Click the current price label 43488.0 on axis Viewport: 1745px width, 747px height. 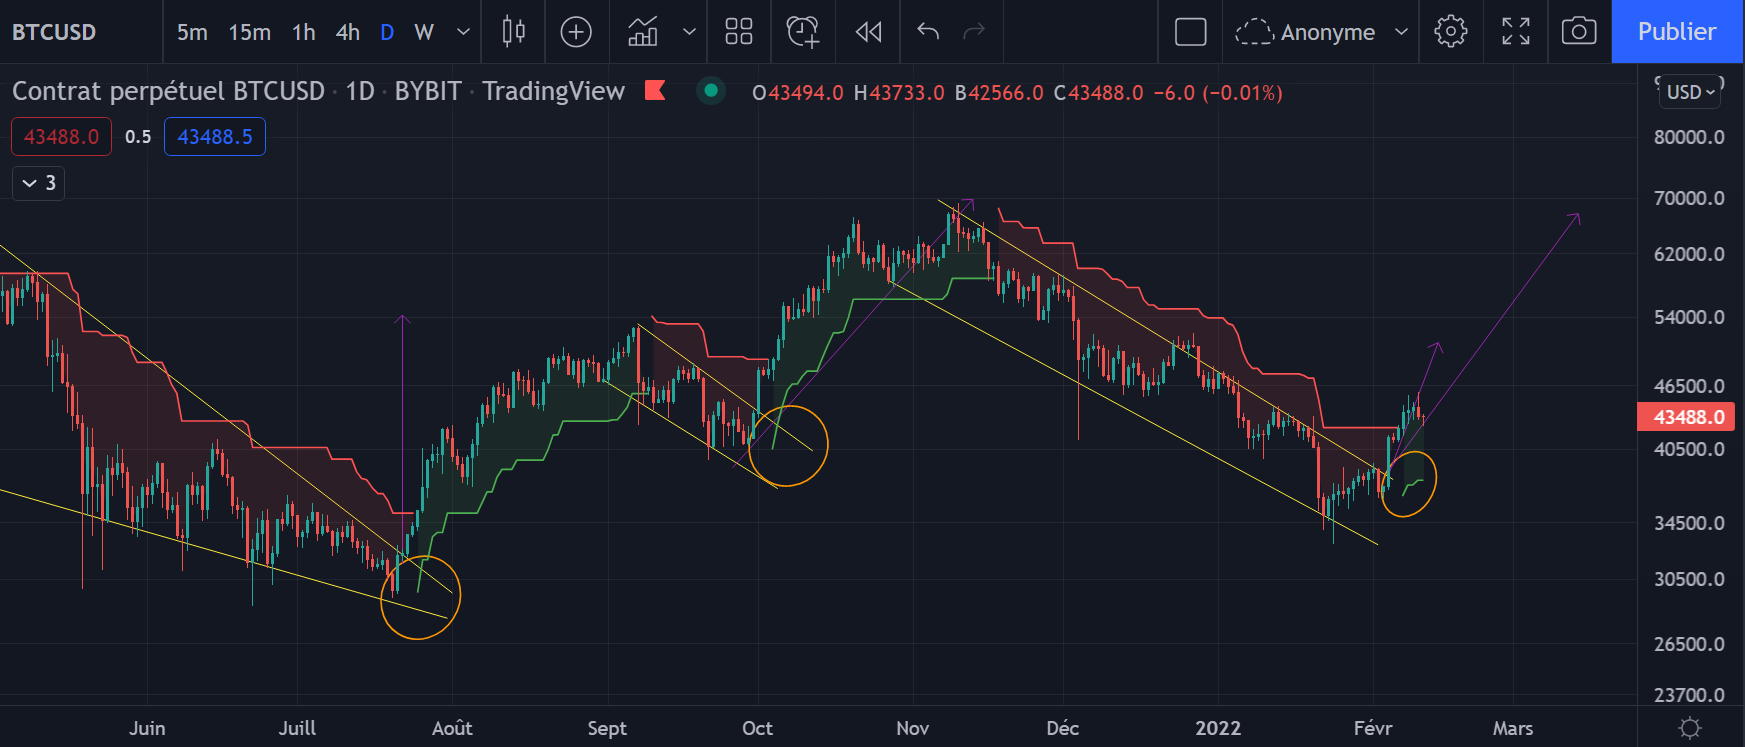pos(1687,417)
